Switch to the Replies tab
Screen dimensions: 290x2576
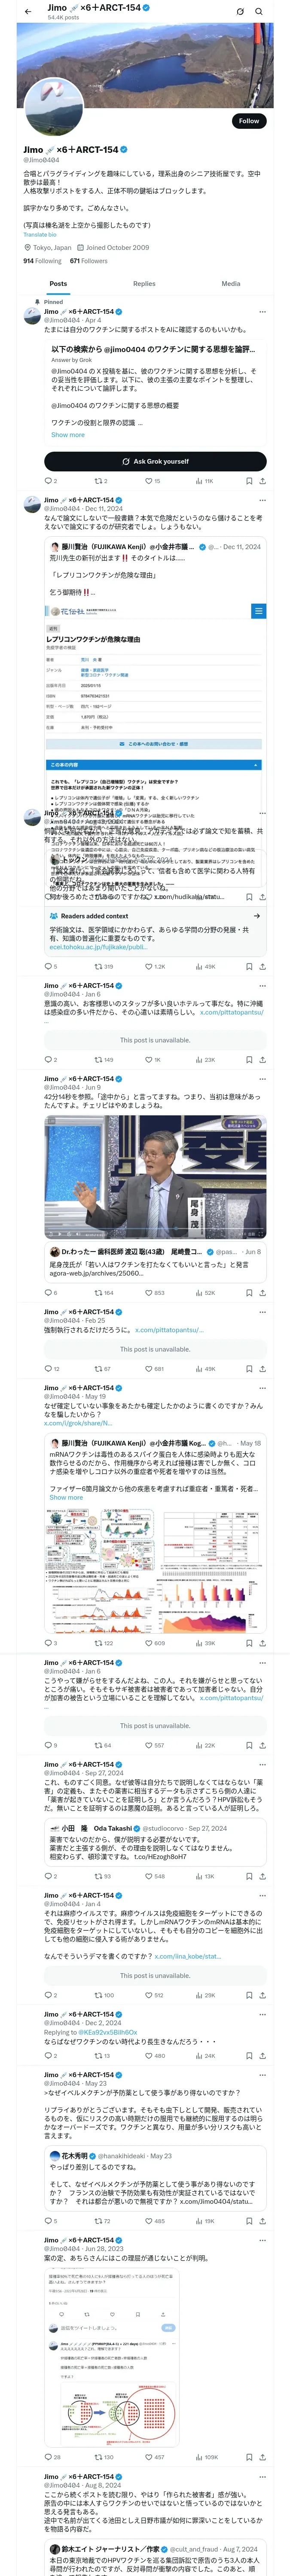coord(144,283)
